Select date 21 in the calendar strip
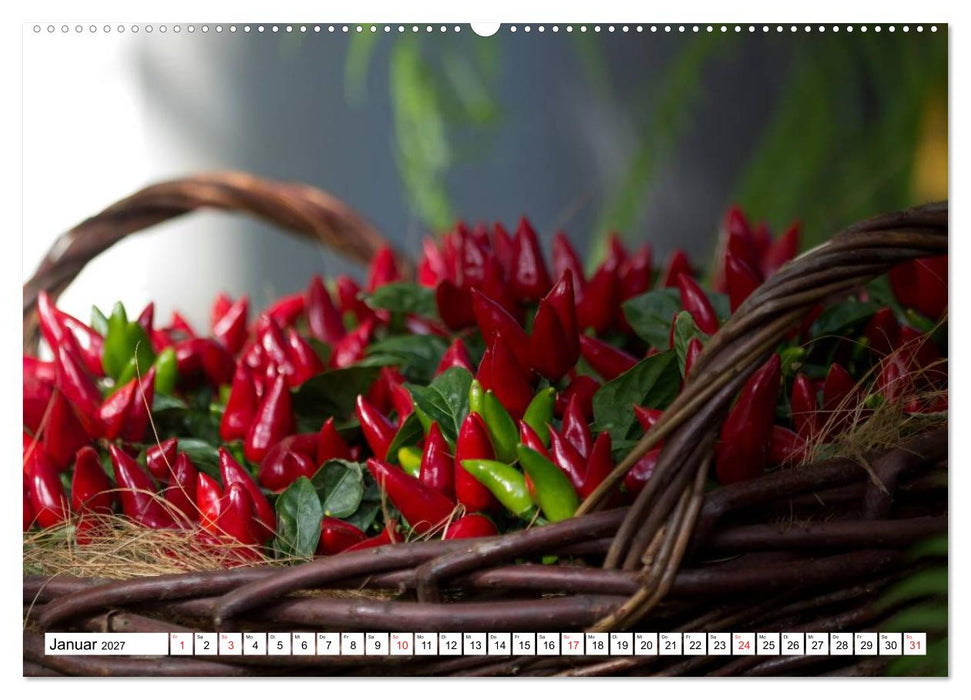Image resolution: width=971 pixels, height=700 pixels. (x=671, y=644)
